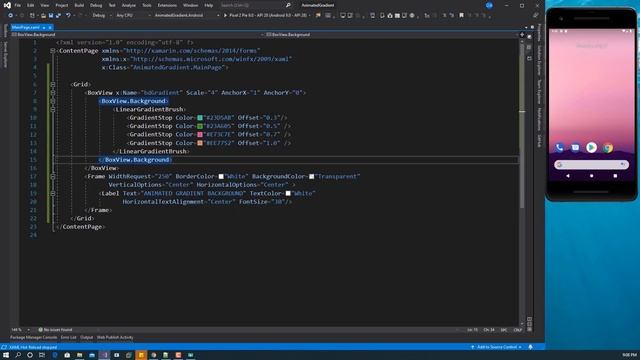
Task: Open the Output tab
Action: (x=87, y=338)
